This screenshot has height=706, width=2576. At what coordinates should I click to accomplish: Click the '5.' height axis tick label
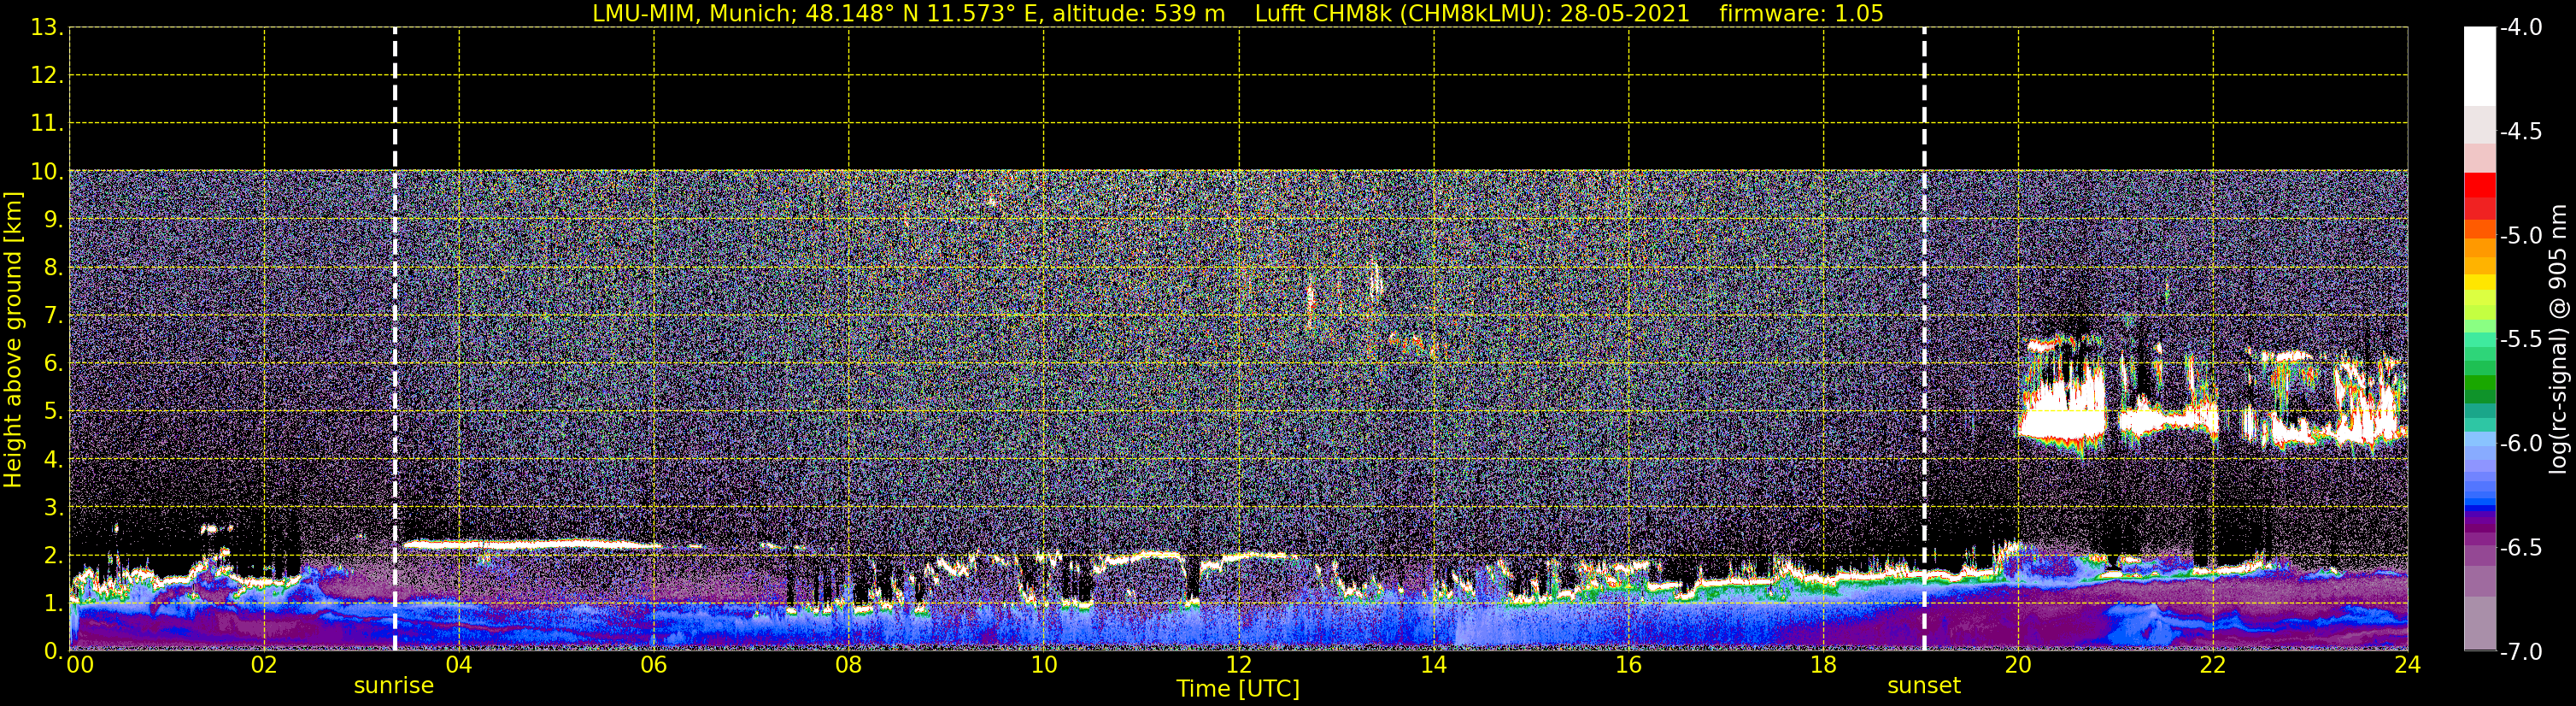(x=54, y=412)
